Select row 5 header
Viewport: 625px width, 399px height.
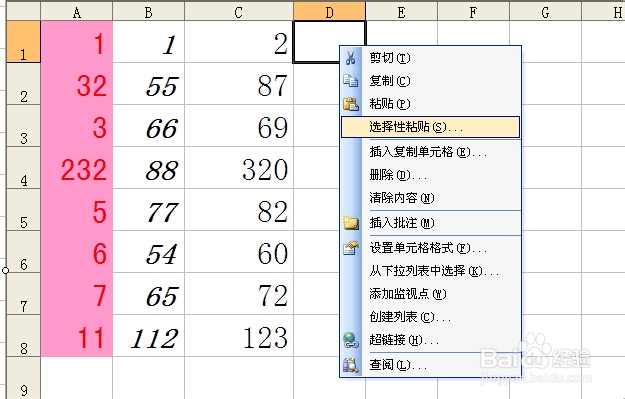[24, 210]
